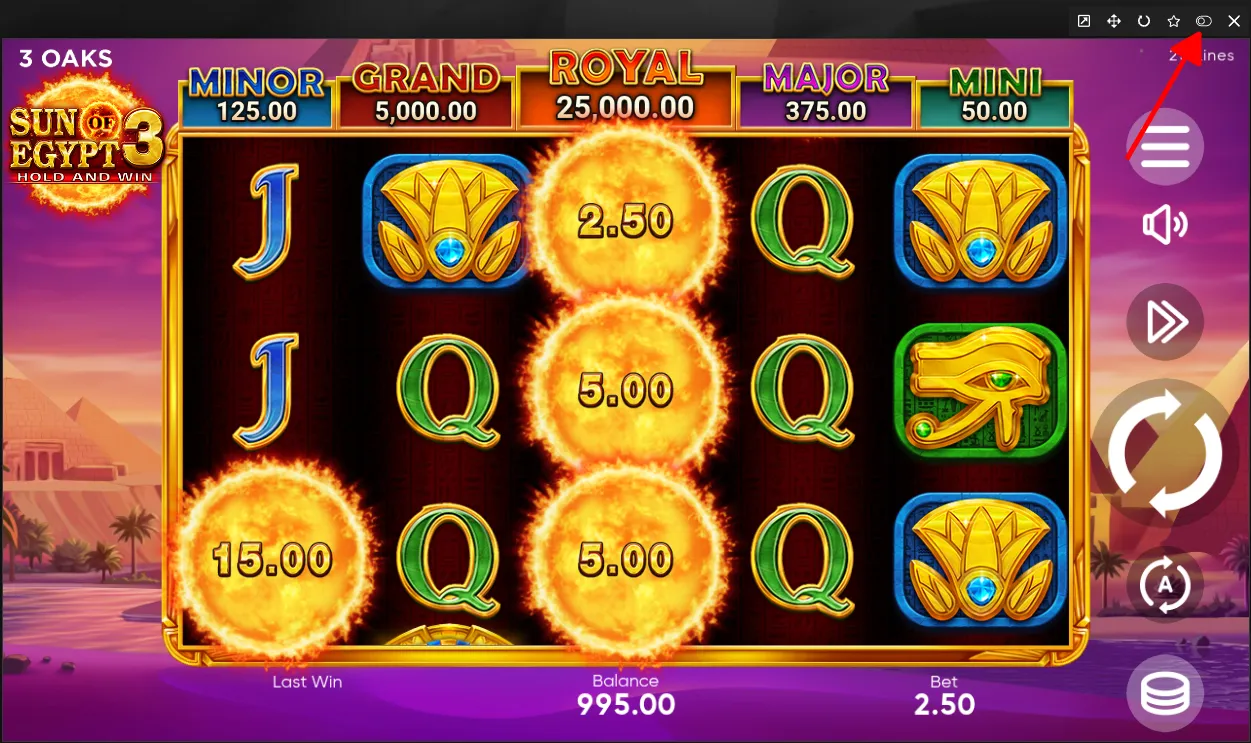Open the coin stack bet settings
Image resolution: width=1251 pixels, height=743 pixels.
[x=1165, y=693]
